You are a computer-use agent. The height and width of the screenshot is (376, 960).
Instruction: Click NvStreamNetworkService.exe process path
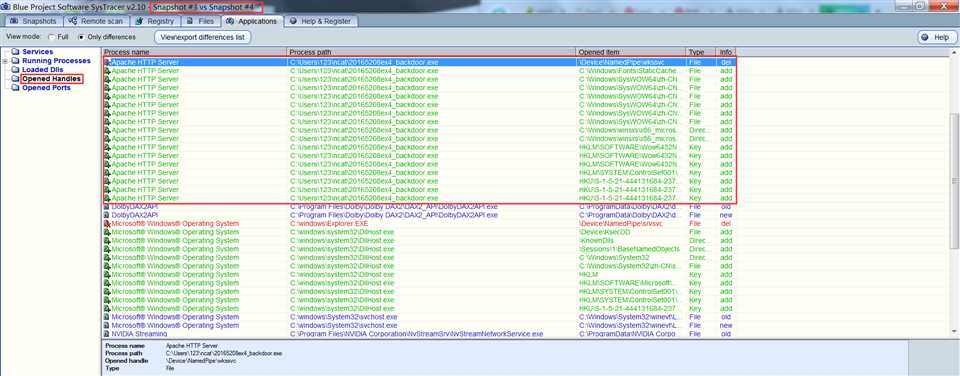pos(416,334)
